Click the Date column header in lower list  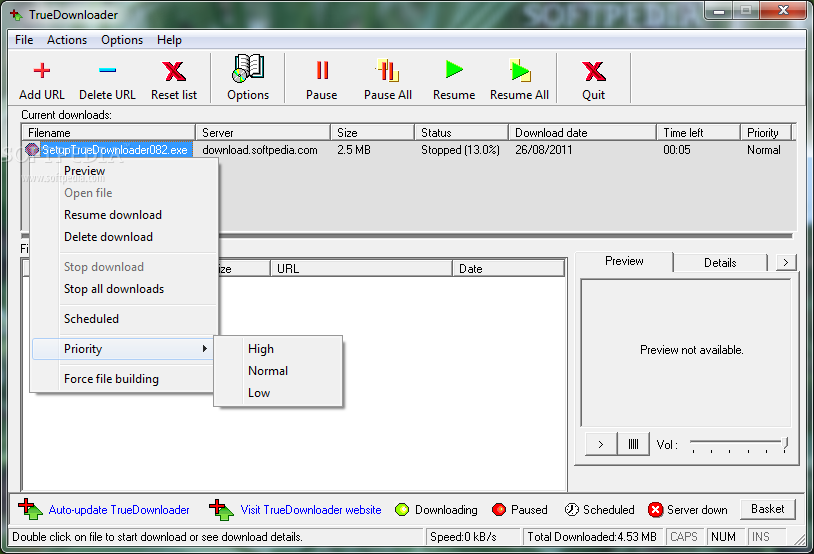[508, 268]
